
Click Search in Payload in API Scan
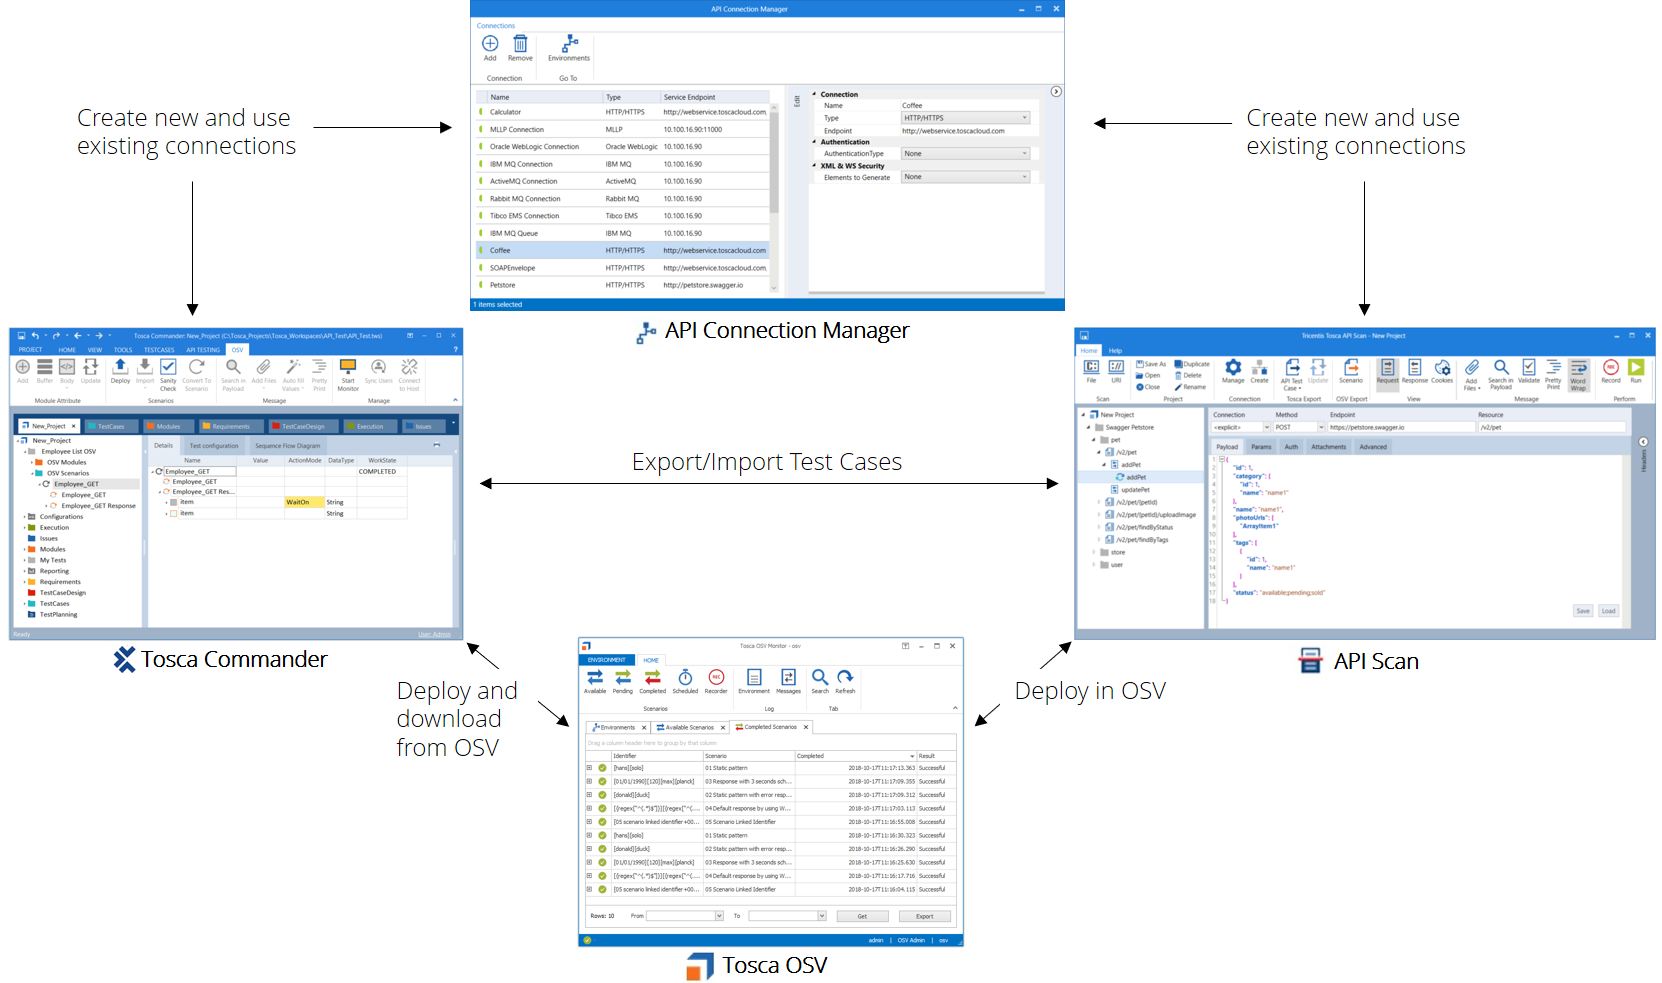point(1501,375)
